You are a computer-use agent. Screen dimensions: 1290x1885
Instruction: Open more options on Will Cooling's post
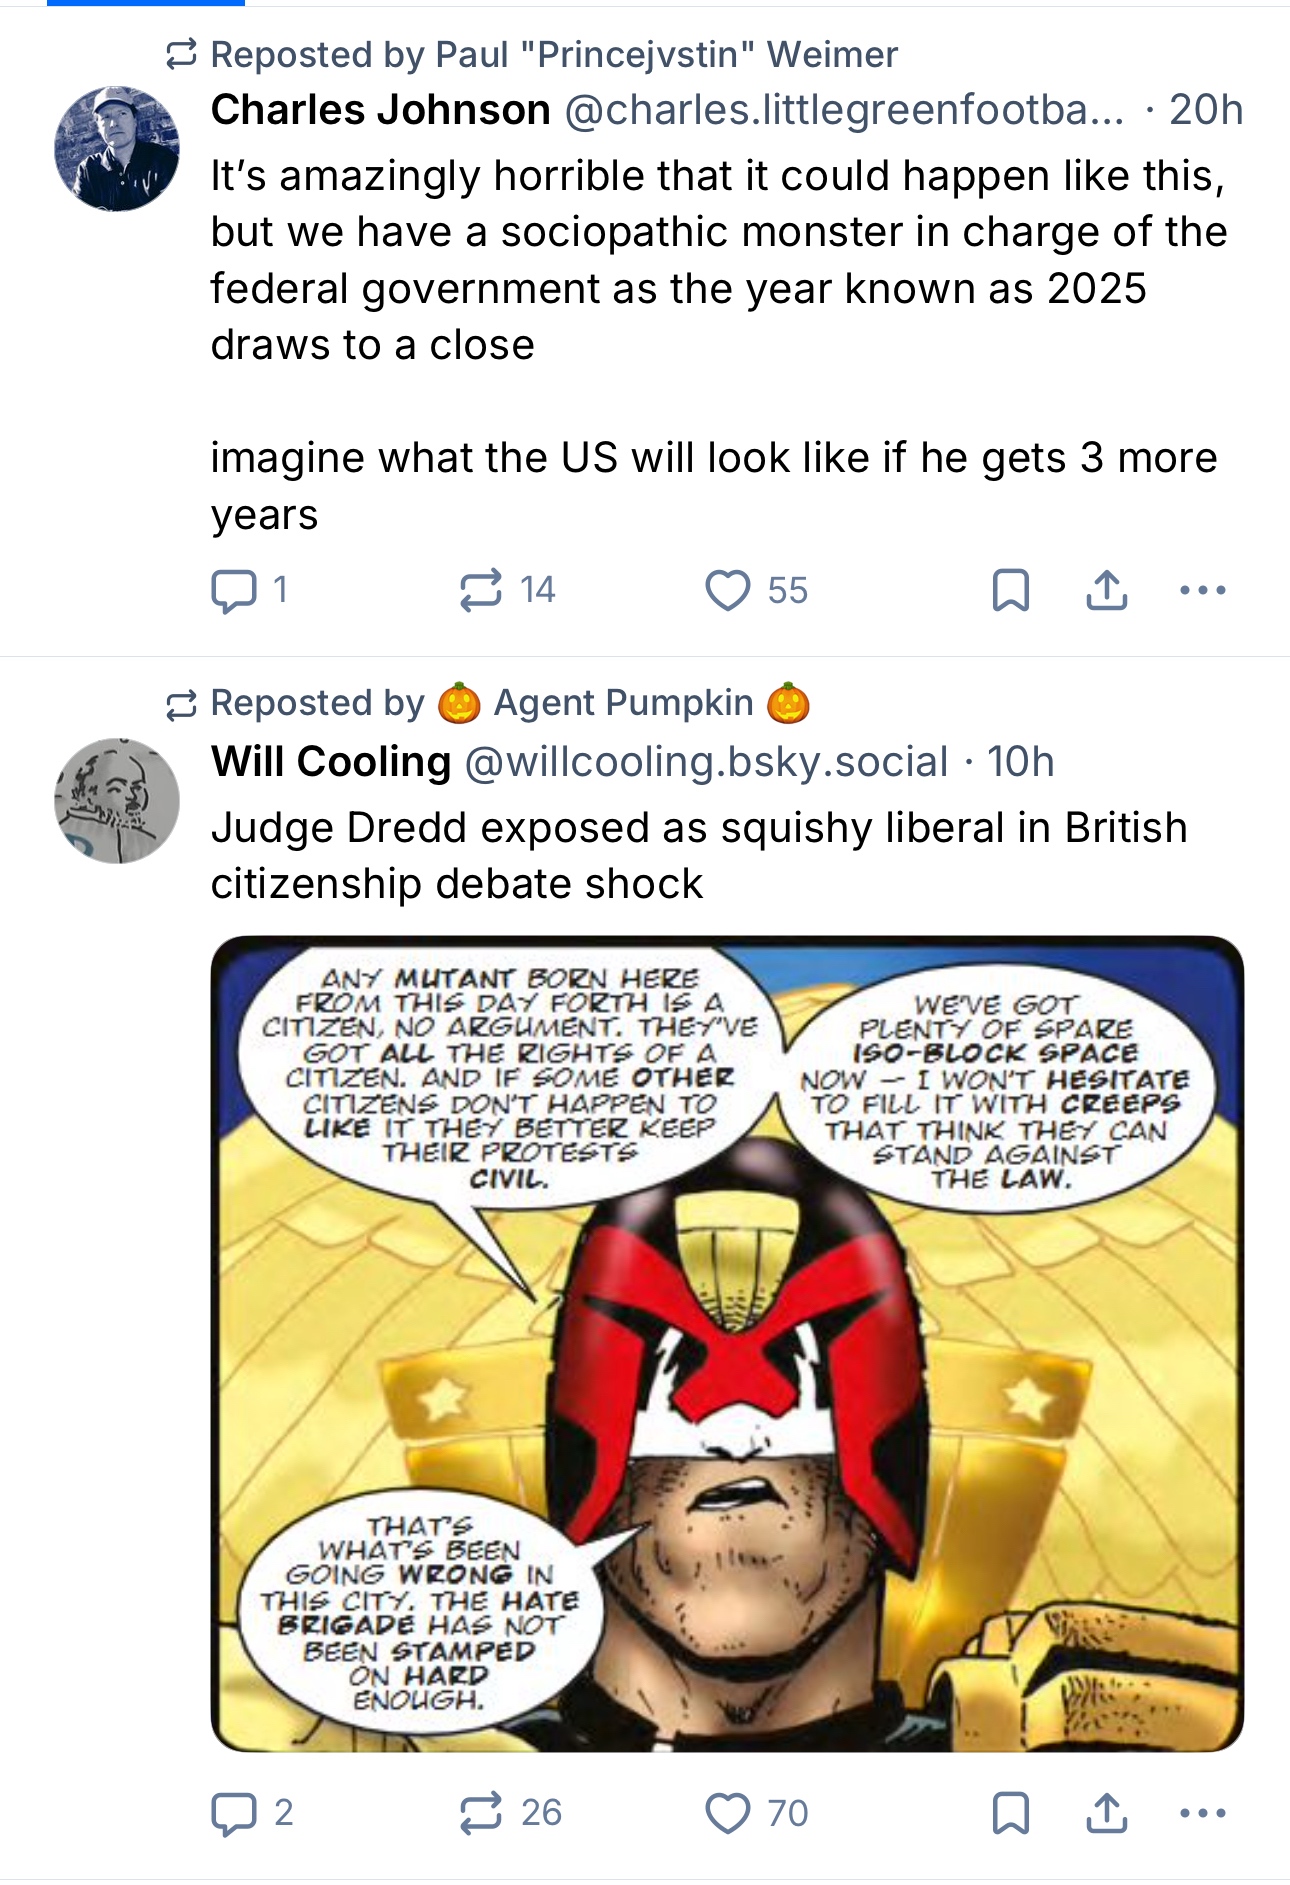(x=1202, y=1813)
